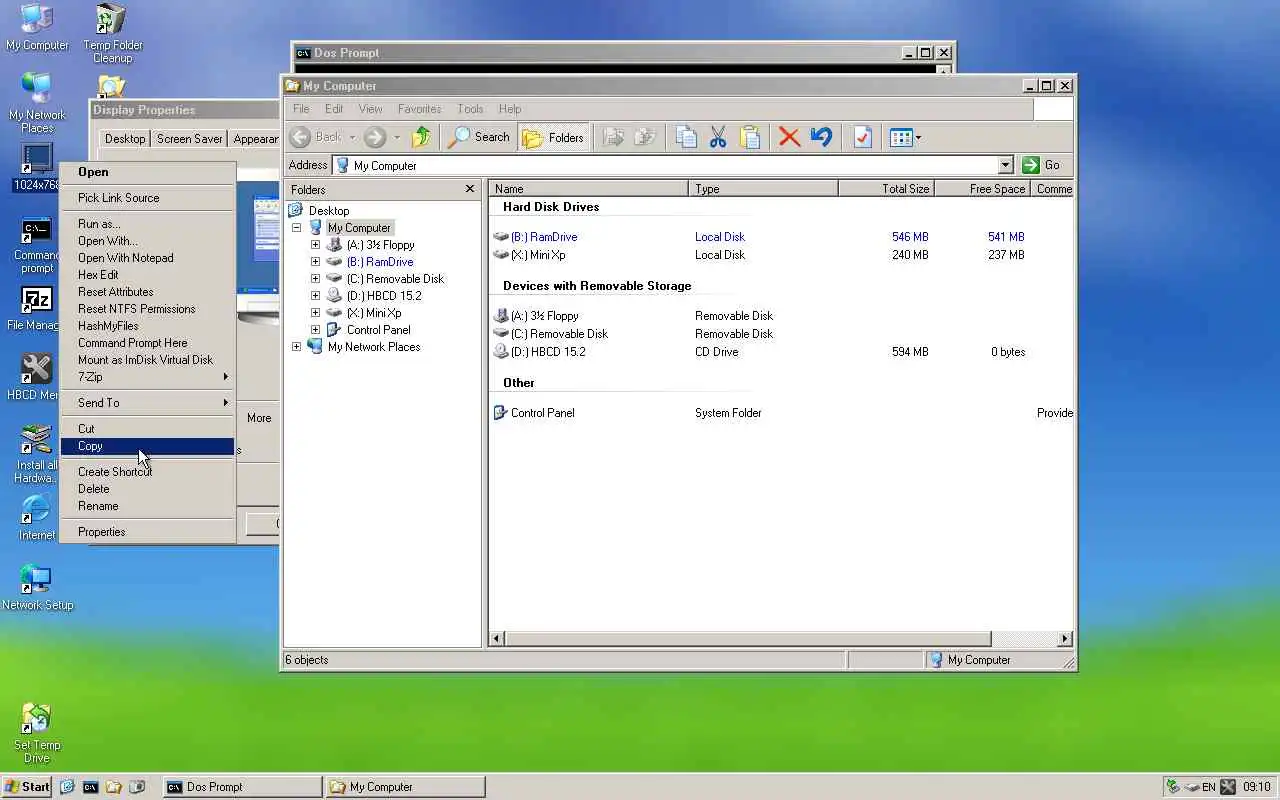Expand the (B:) RamDrive tree node
This screenshot has width=1280, height=800.
coord(315,262)
